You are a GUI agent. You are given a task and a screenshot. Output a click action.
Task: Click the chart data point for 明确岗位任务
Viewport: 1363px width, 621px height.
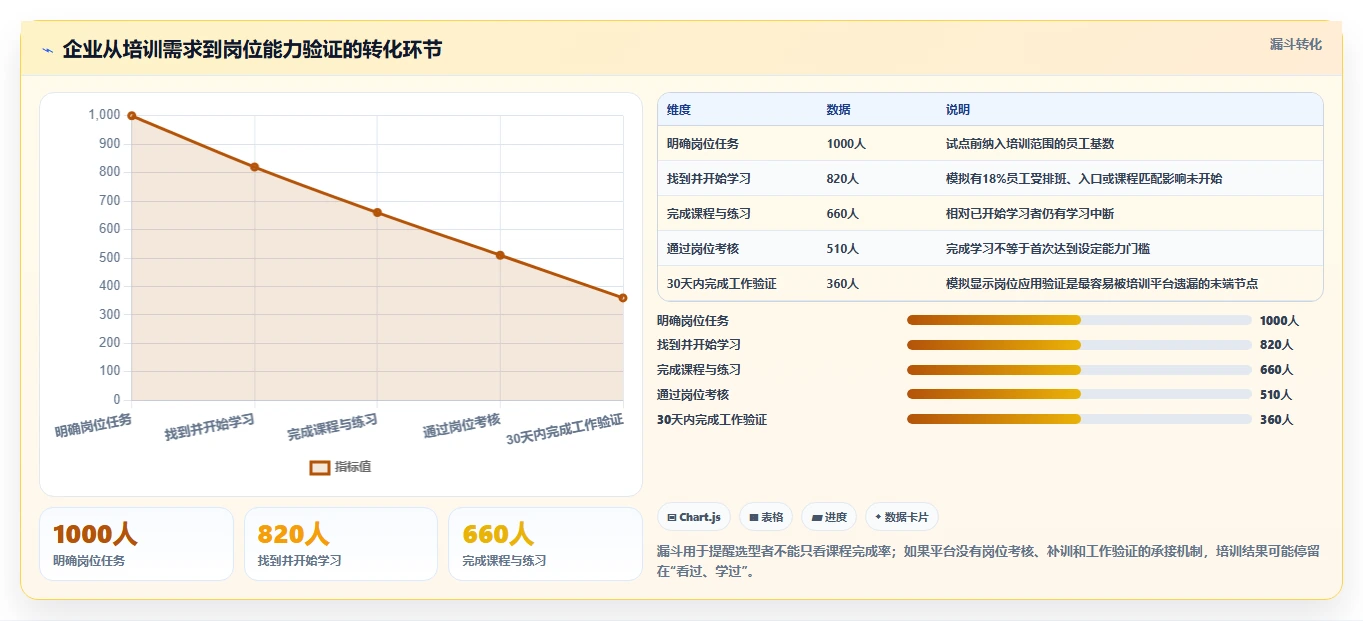click(x=131, y=116)
